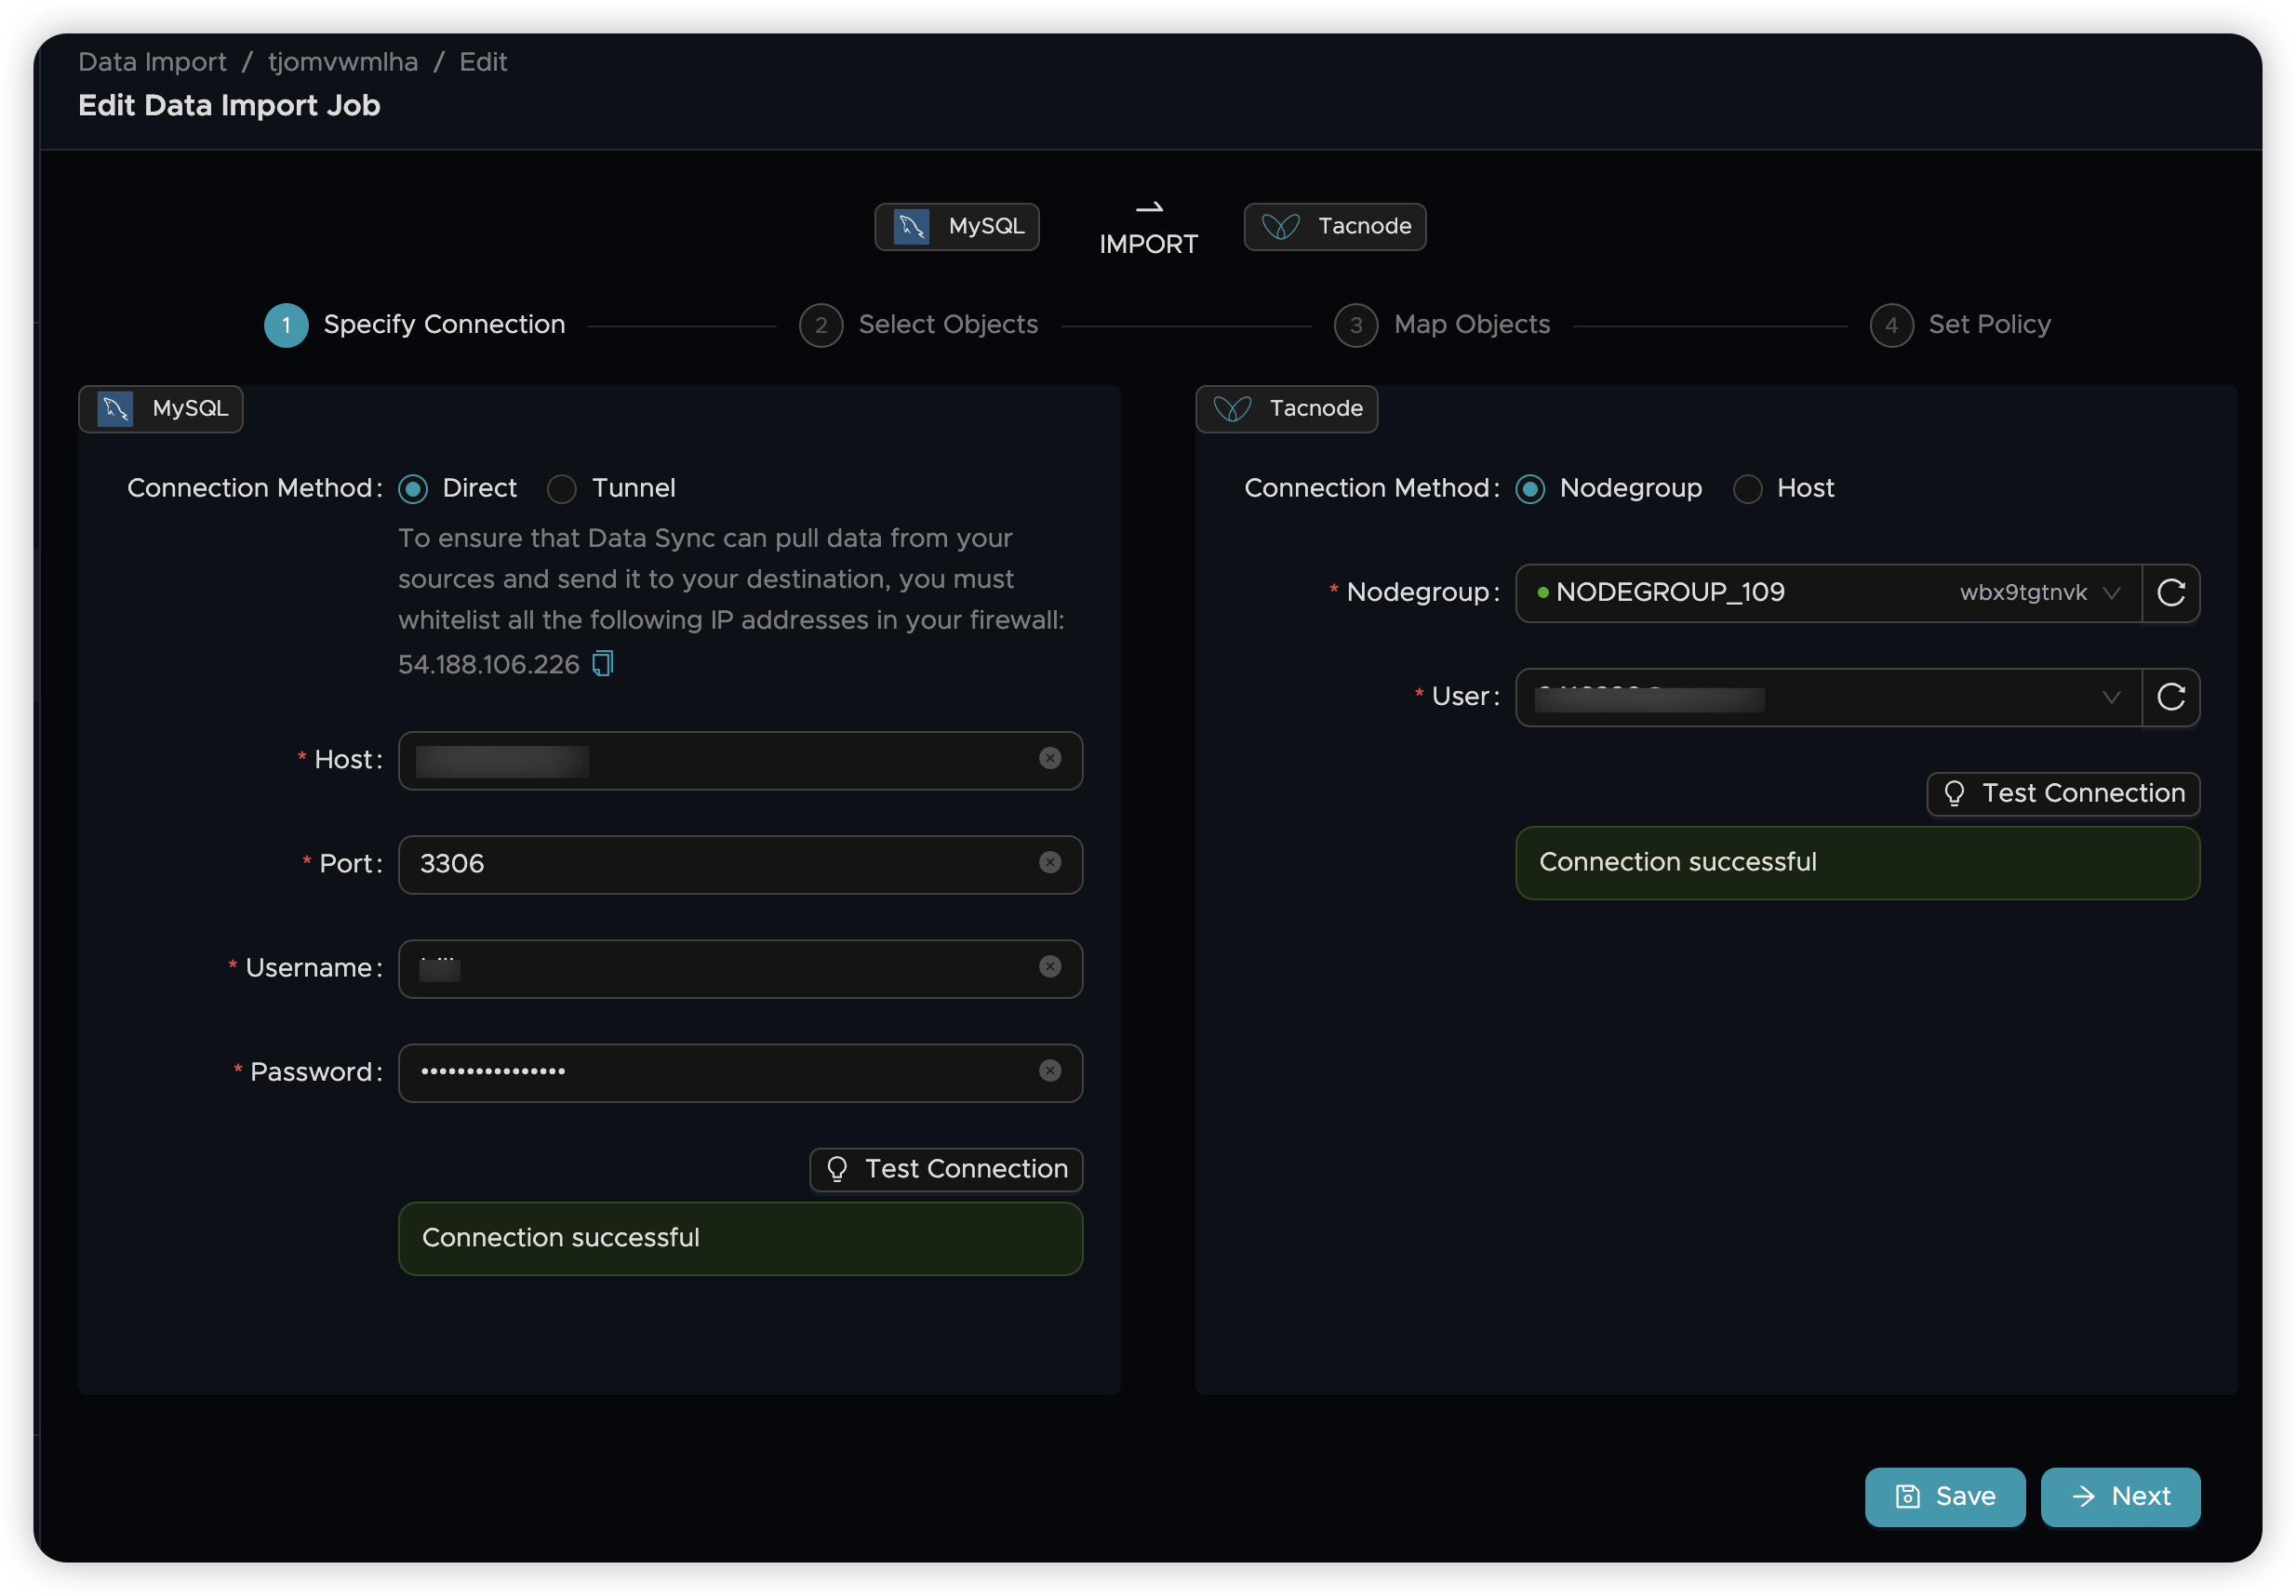Screen dimensions: 2296x1596
Task: Test the Tacnode connection
Action: coord(2063,793)
